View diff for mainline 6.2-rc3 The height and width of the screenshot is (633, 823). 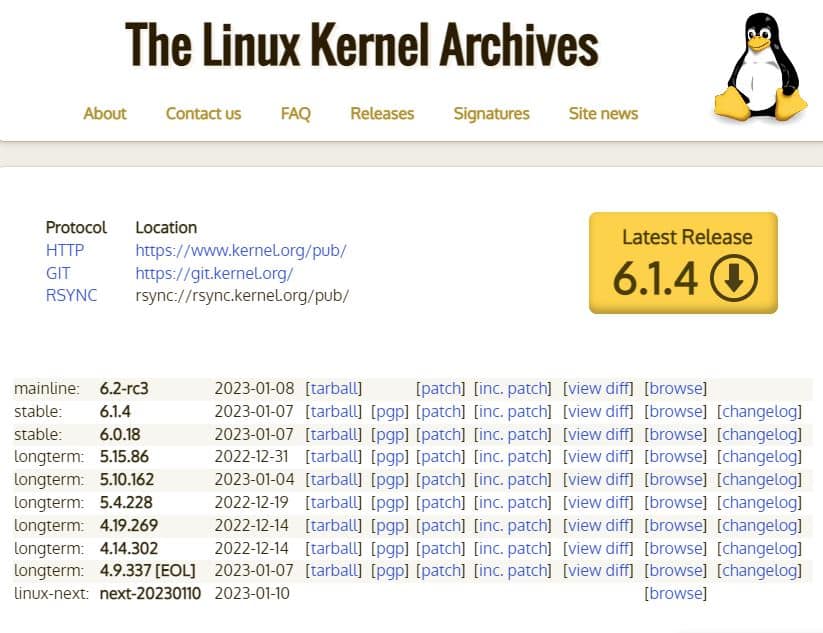point(598,388)
